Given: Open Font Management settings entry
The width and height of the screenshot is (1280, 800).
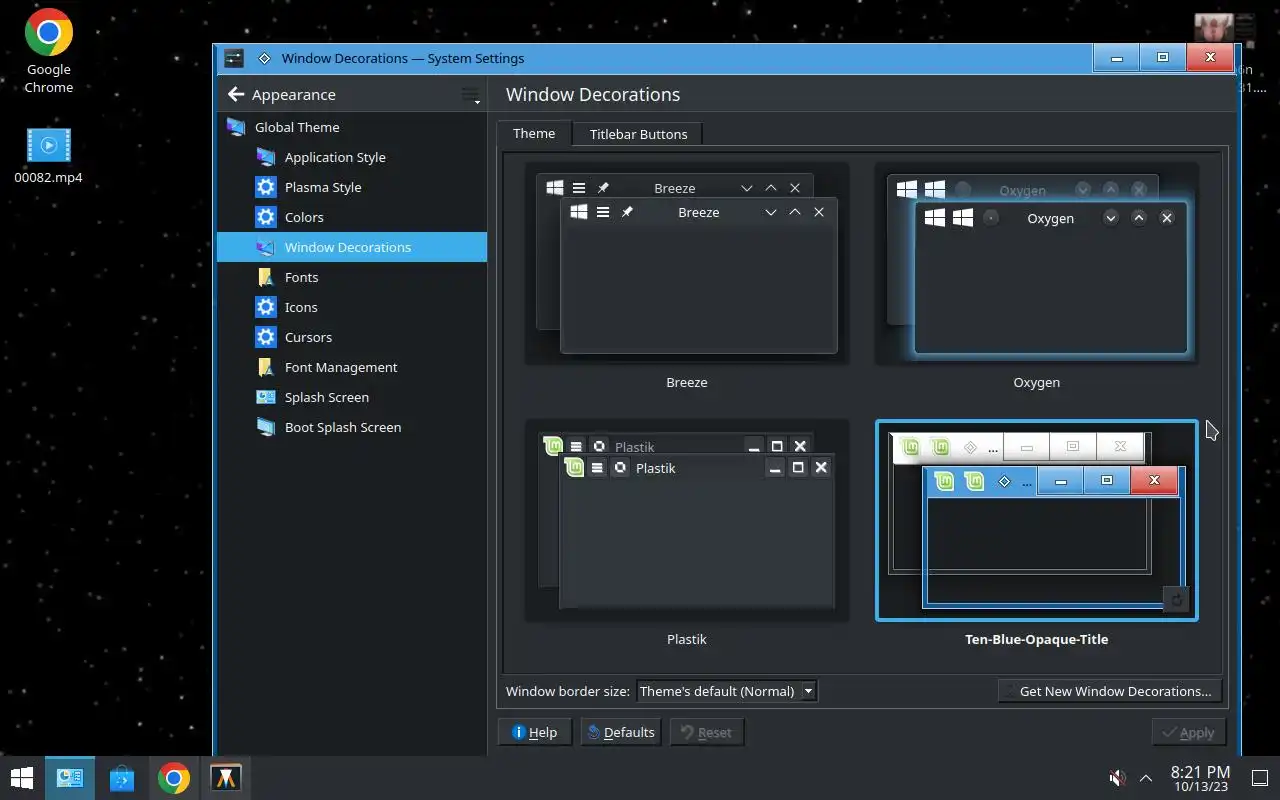Looking at the screenshot, I should tap(352, 367).
